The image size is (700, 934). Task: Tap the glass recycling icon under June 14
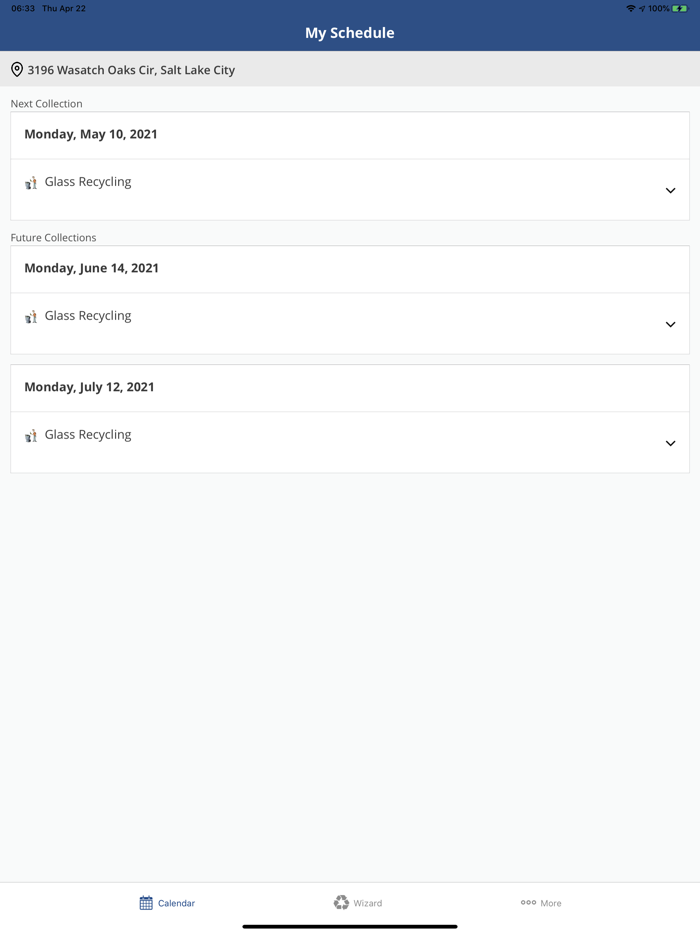click(x=31, y=317)
